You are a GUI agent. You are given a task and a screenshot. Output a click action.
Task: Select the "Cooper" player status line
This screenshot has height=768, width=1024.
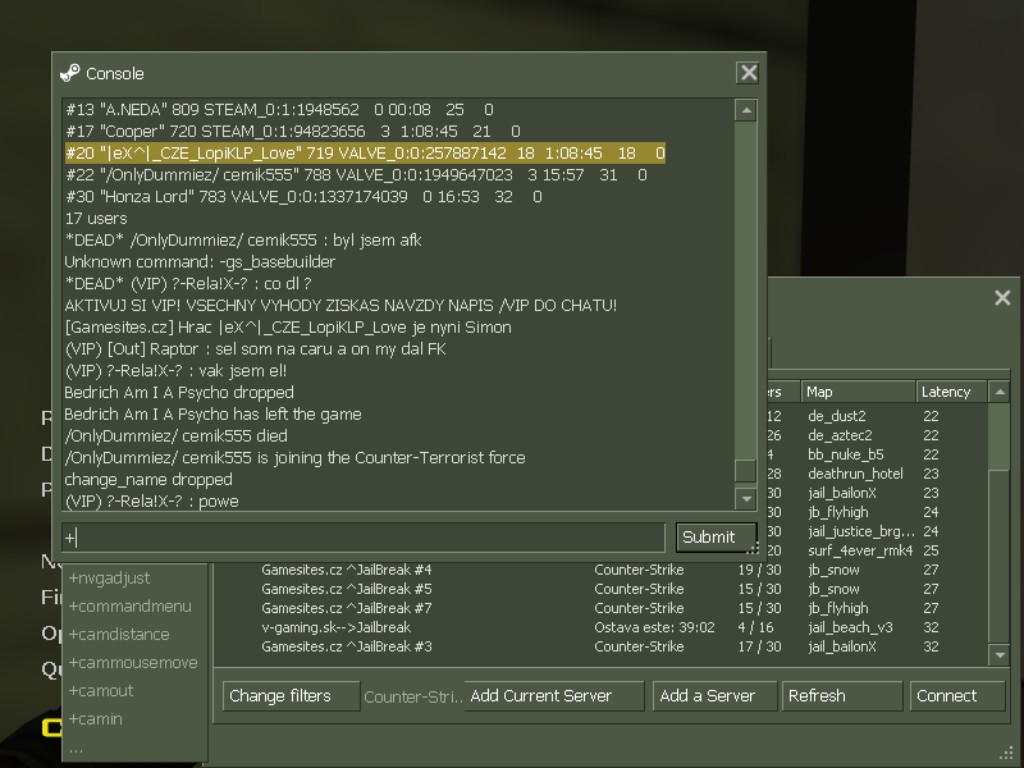click(293, 131)
